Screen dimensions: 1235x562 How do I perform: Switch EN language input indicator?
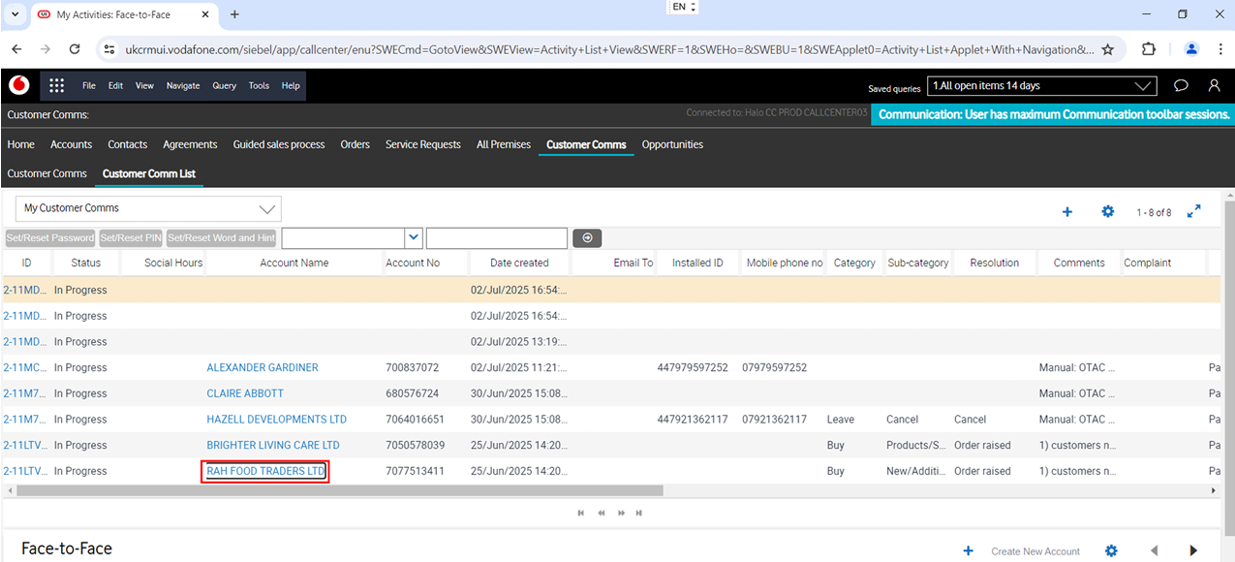pyautogui.click(x=684, y=7)
